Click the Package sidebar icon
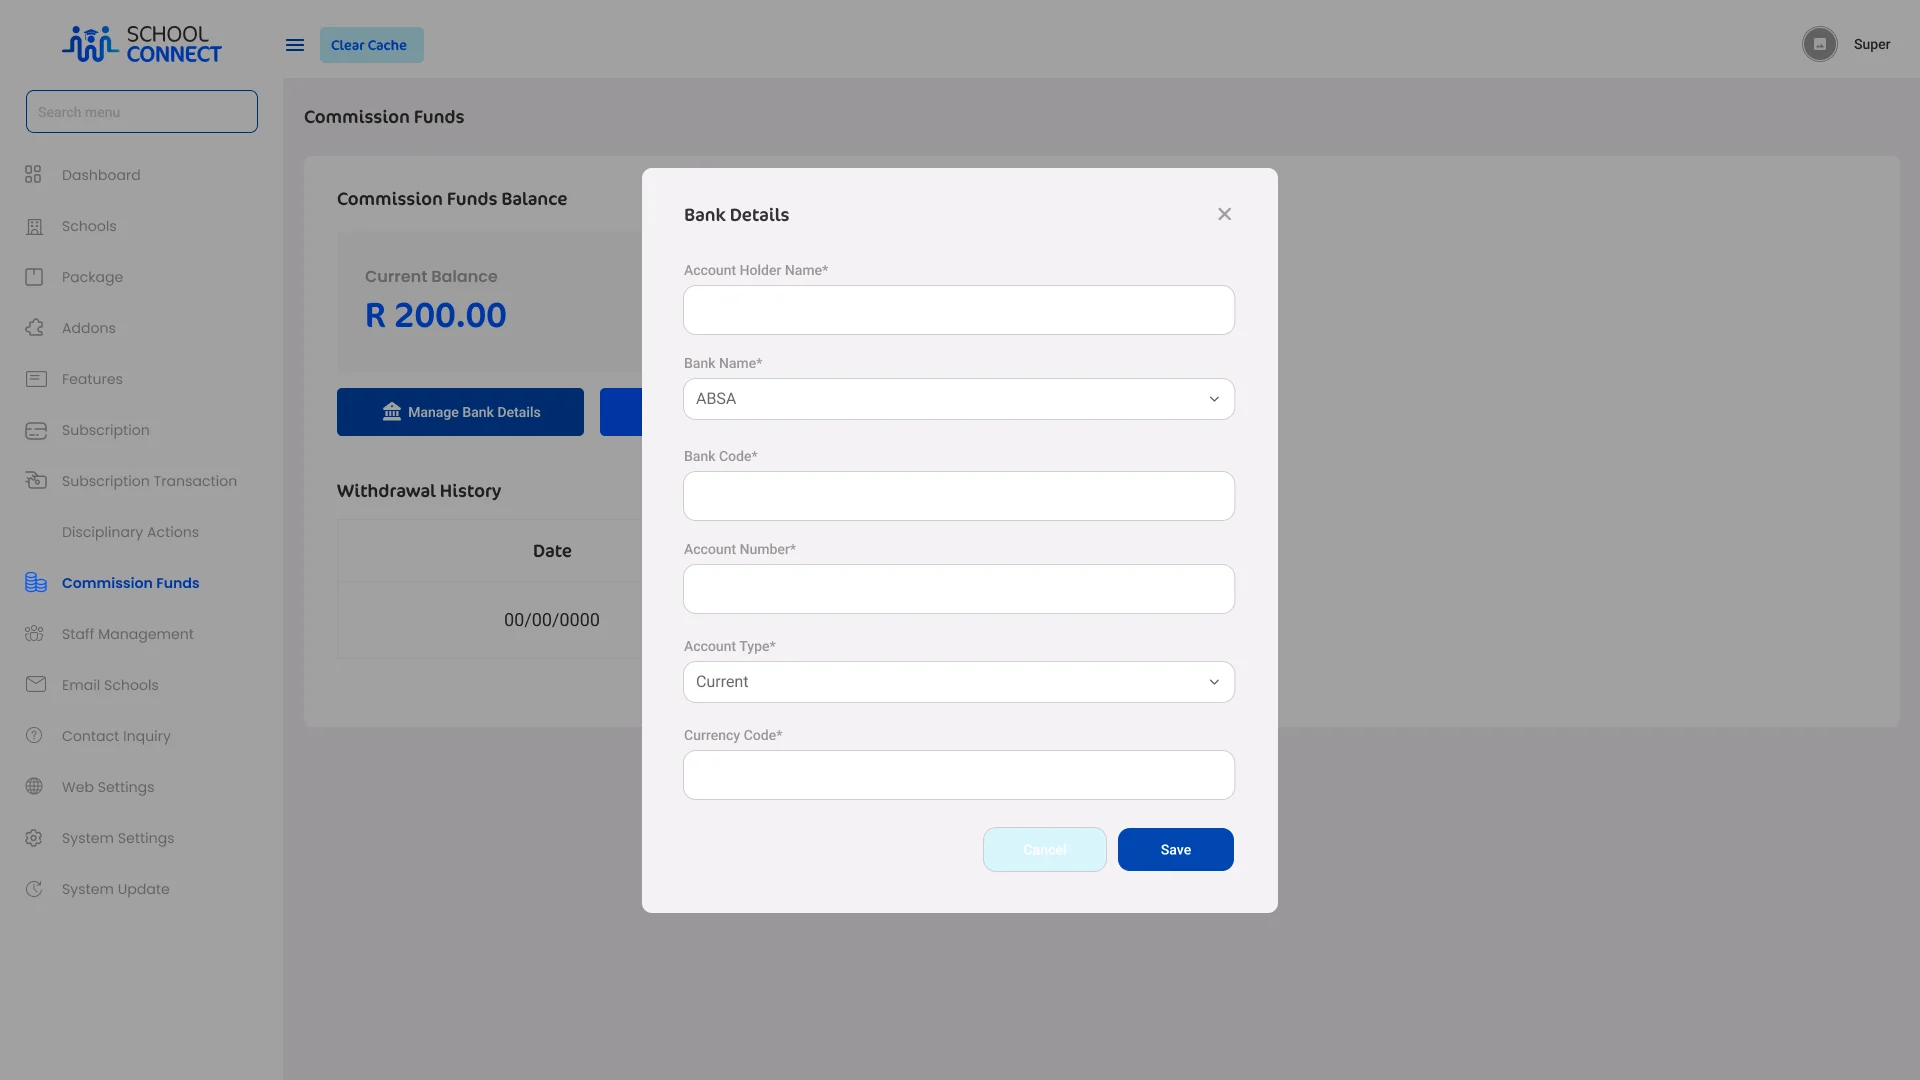Viewport: 1920px width, 1080px height. pyautogui.click(x=34, y=277)
